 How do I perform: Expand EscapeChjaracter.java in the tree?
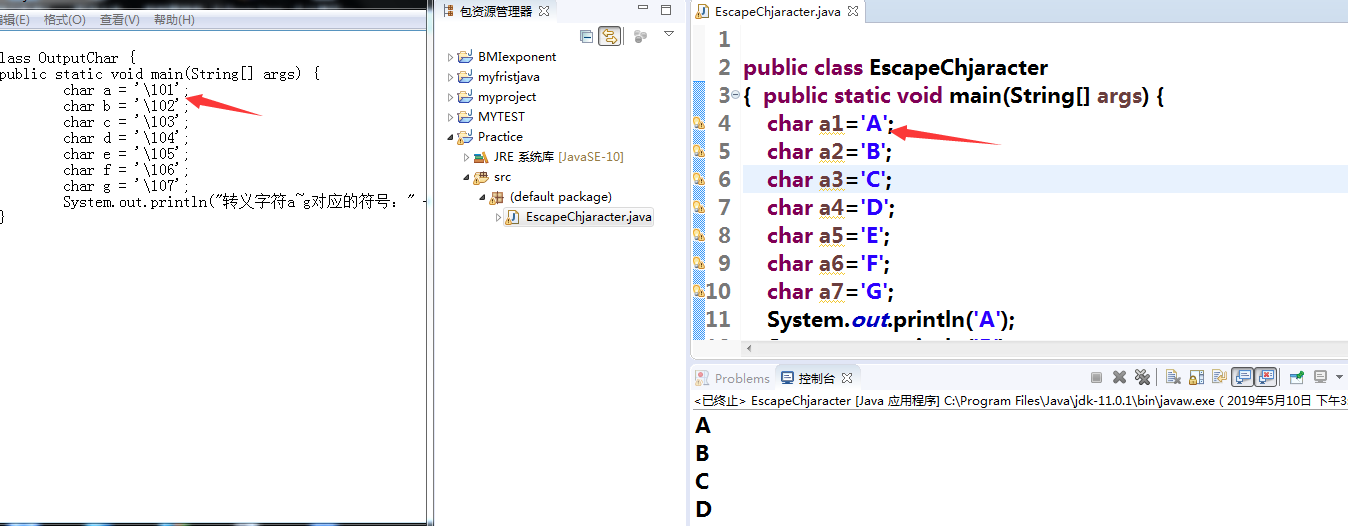(498, 217)
